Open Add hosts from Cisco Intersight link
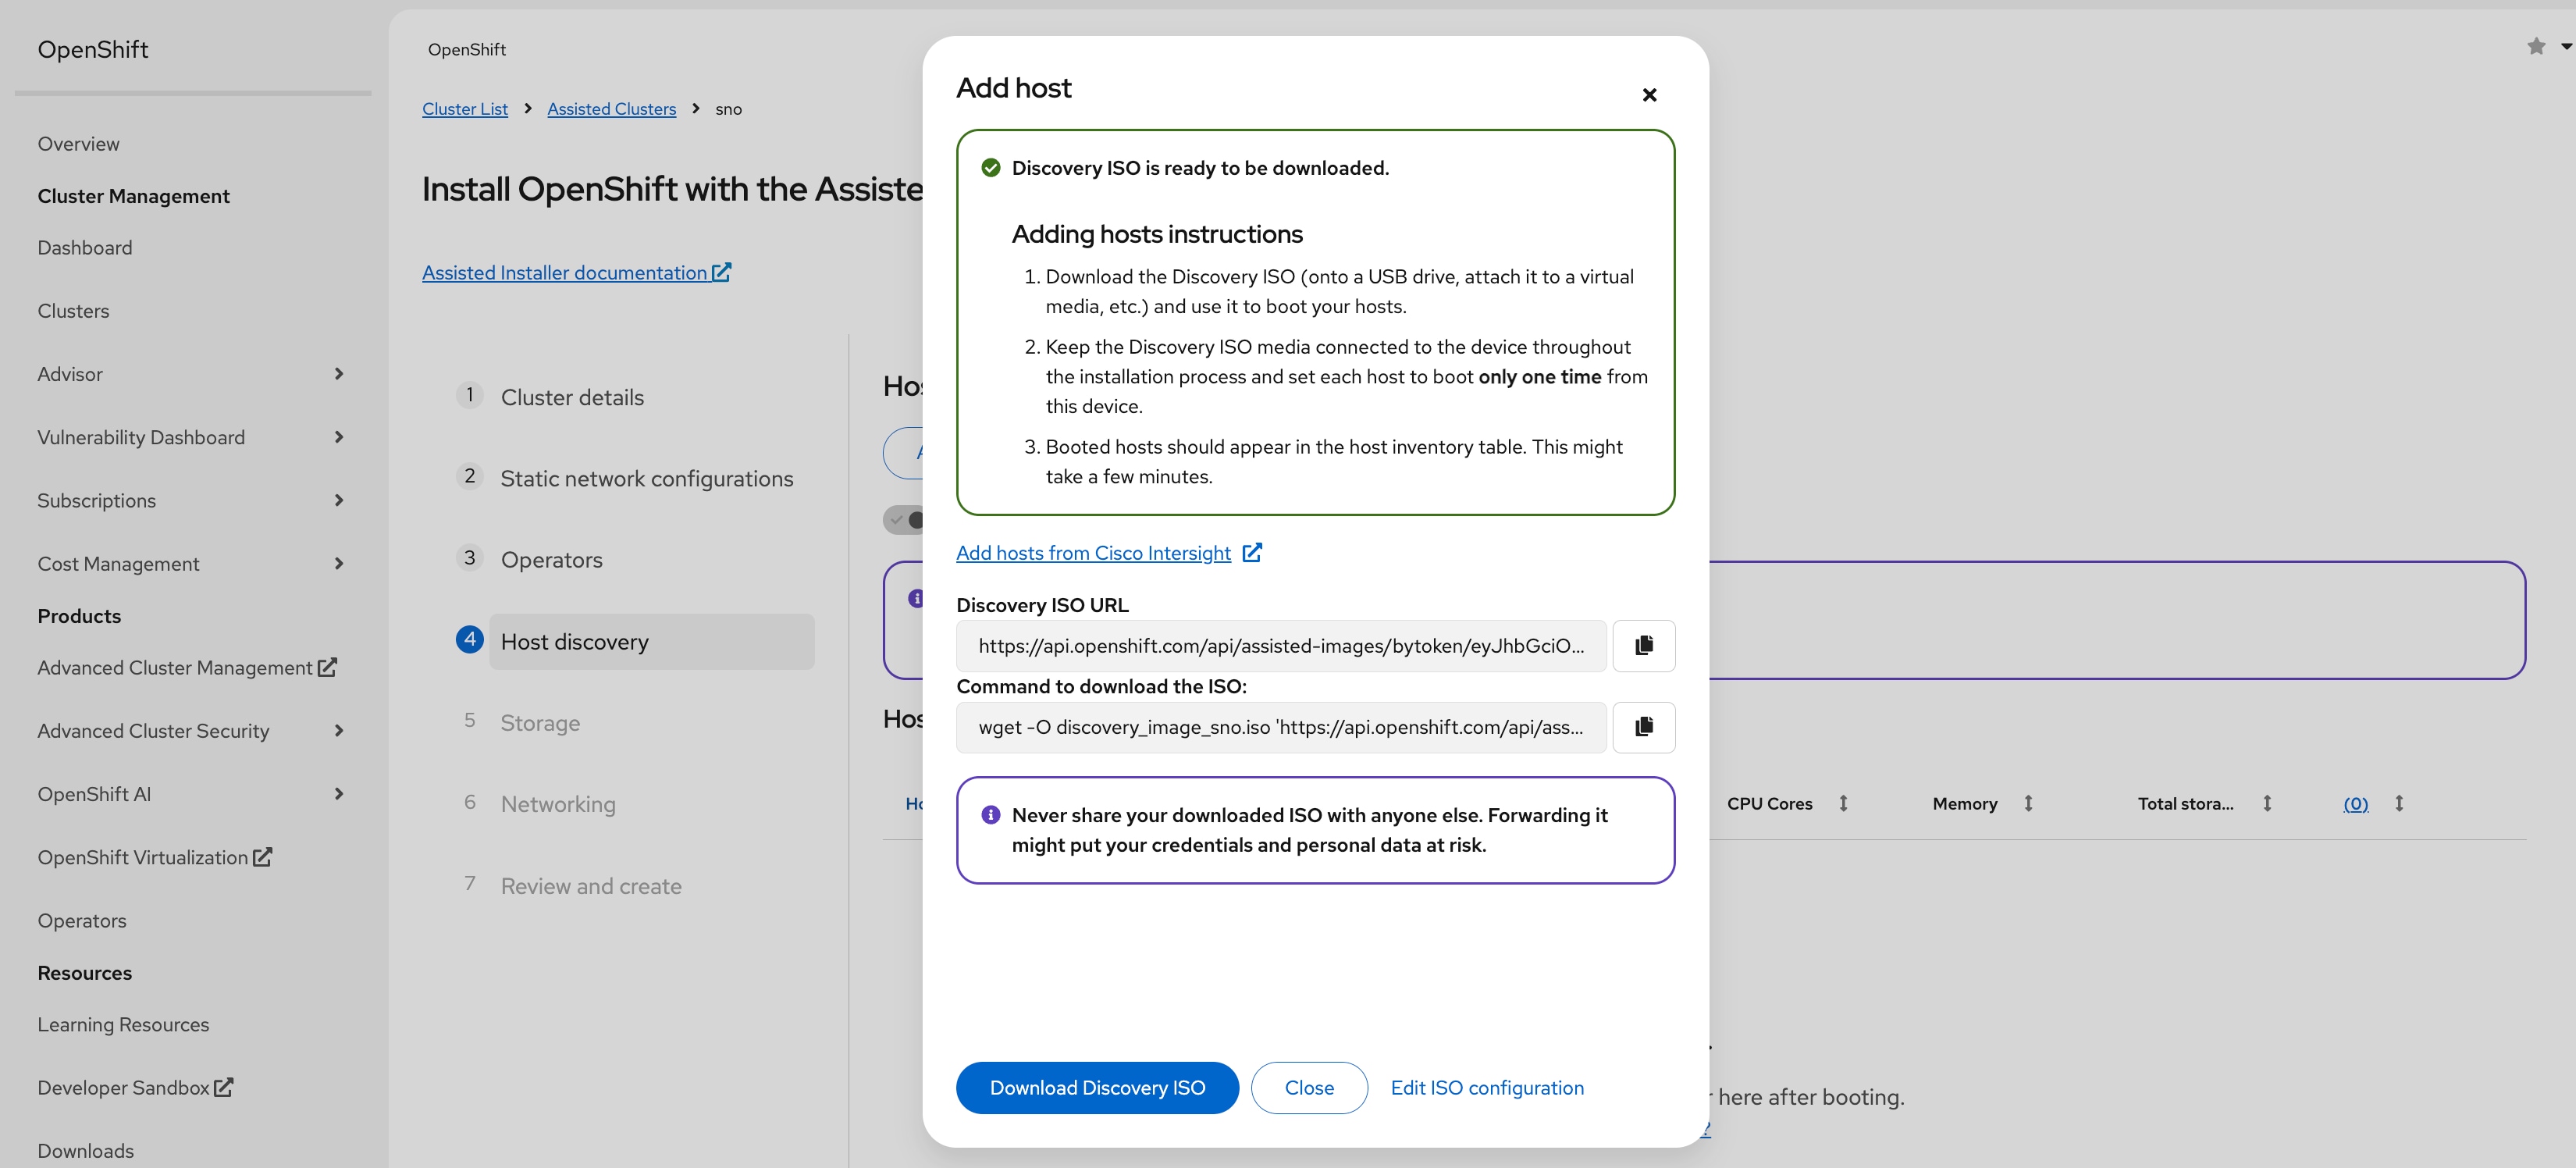2576x1168 pixels. 1093,552
